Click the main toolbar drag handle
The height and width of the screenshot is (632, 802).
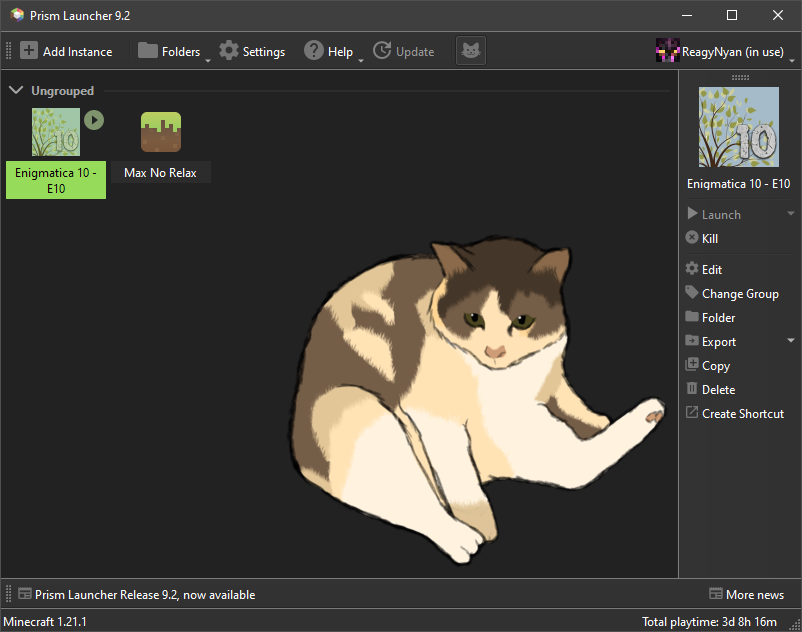(x=8, y=51)
